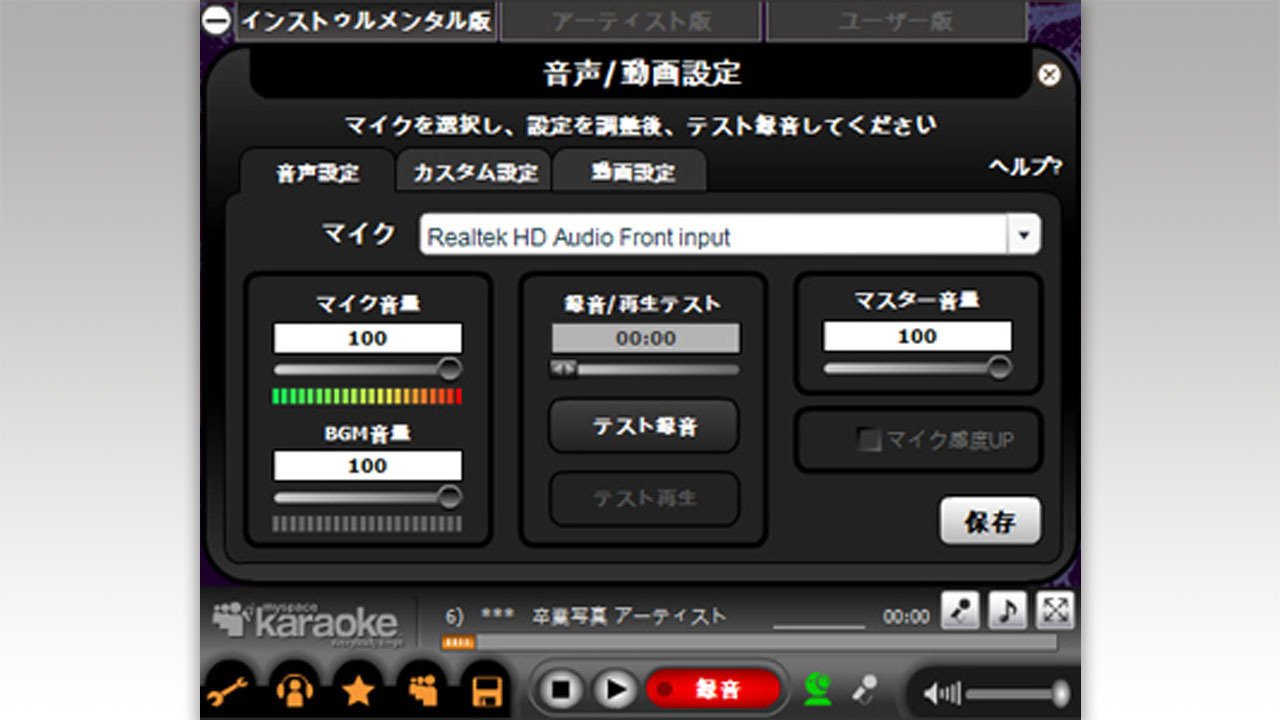
Task: Start recording with the red 録音 button
Action: tap(715, 688)
